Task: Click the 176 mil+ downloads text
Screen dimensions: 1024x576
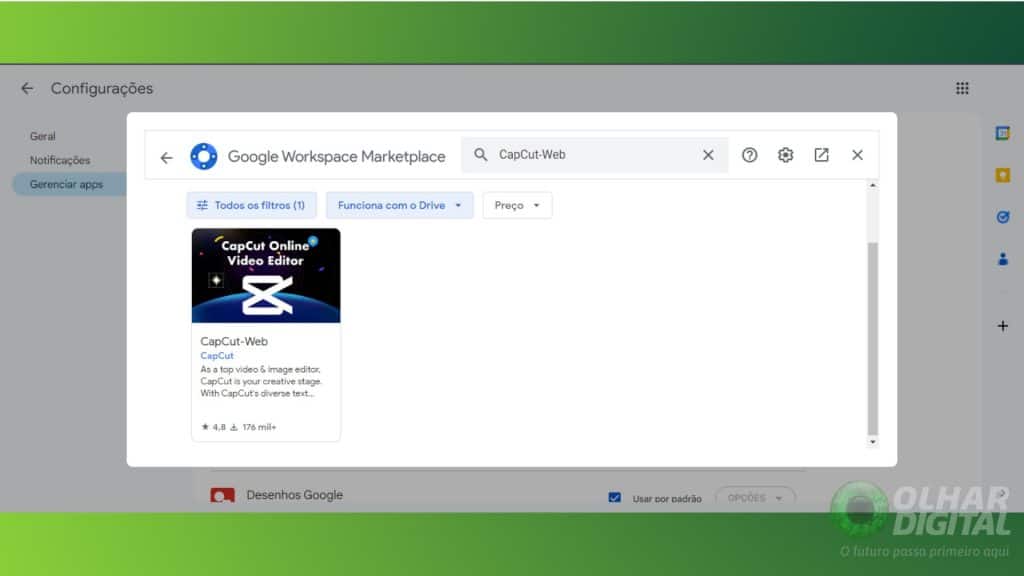Action: (259, 427)
